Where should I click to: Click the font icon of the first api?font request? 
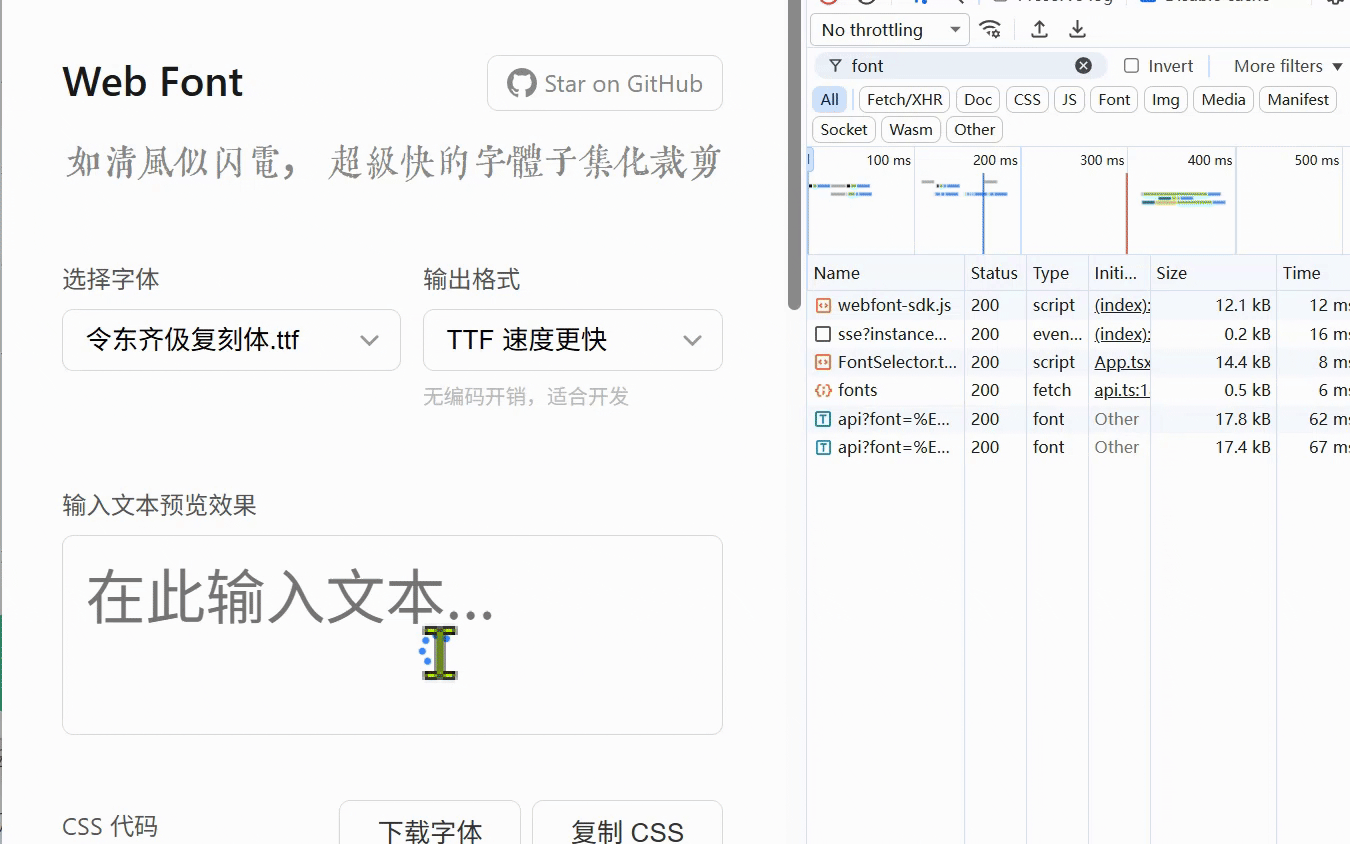tap(823, 419)
